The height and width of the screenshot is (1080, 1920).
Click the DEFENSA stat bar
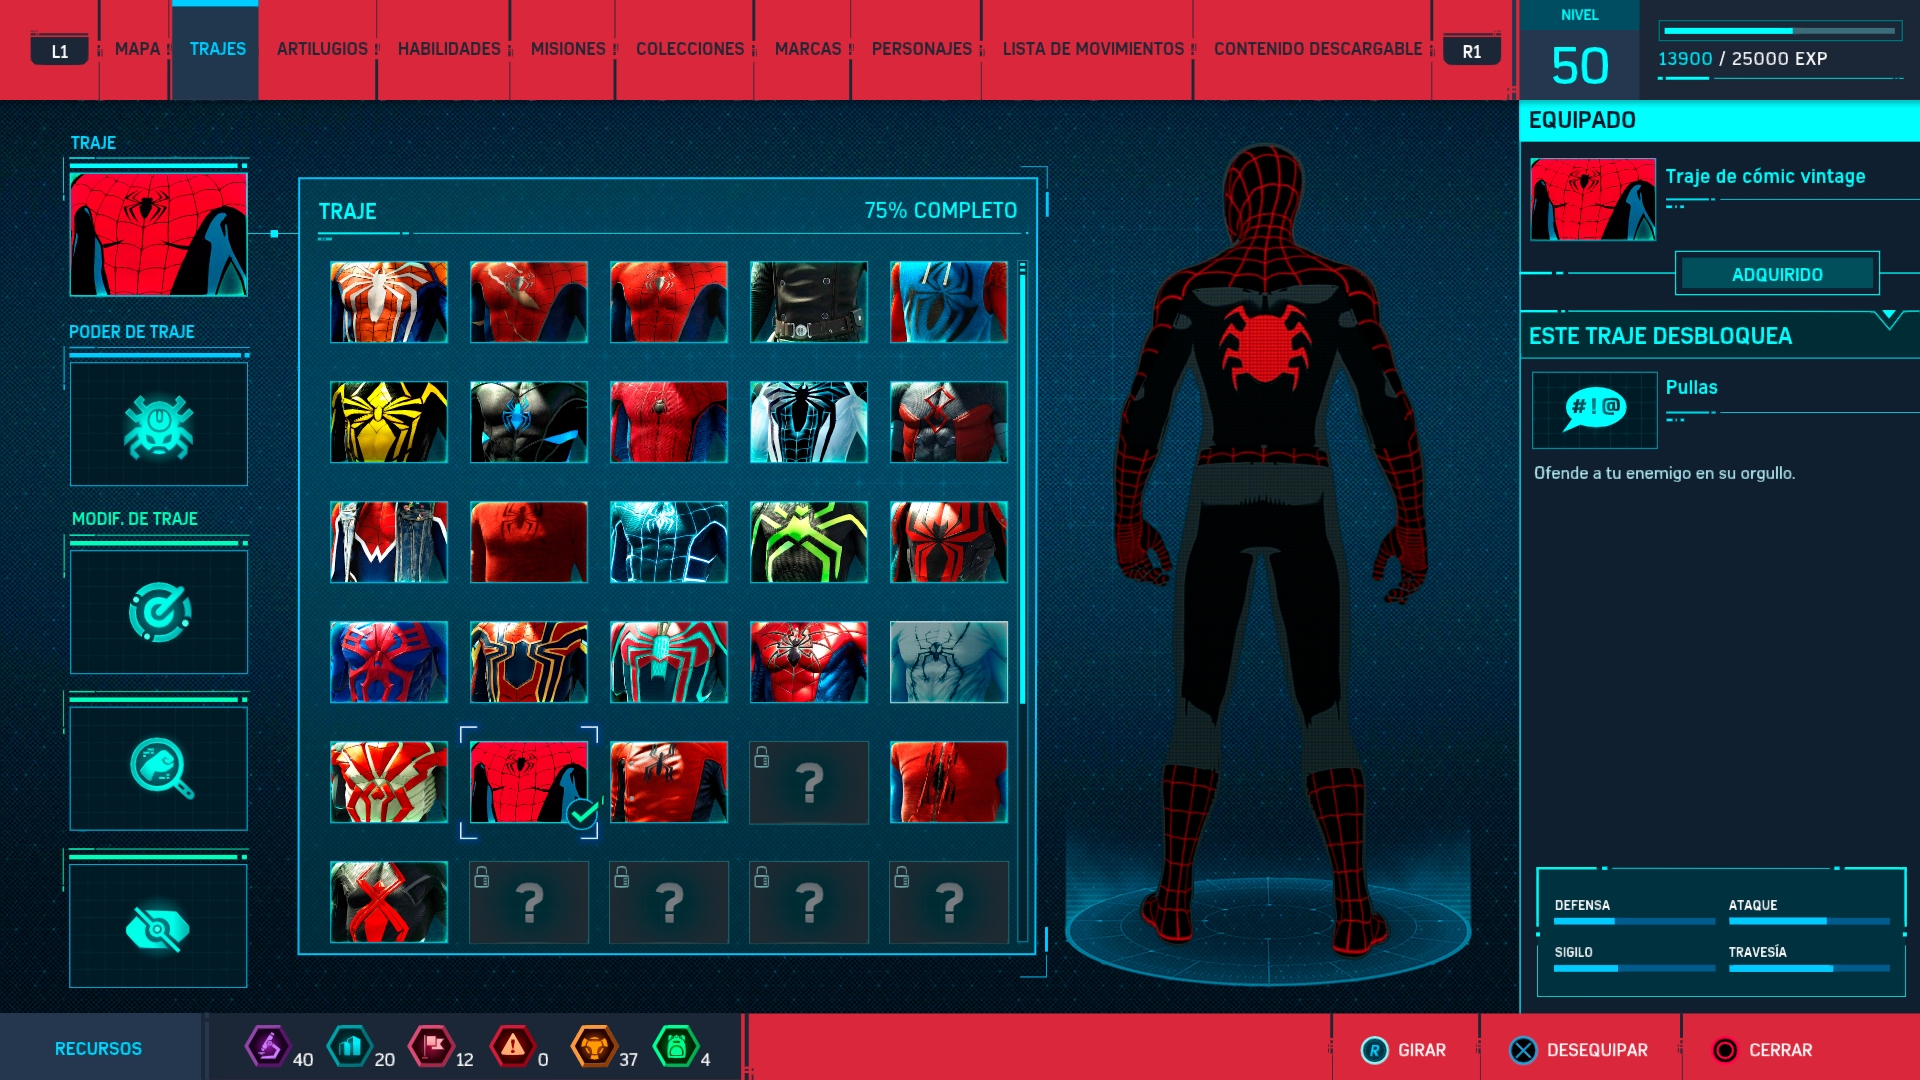(x=1634, y=921)
